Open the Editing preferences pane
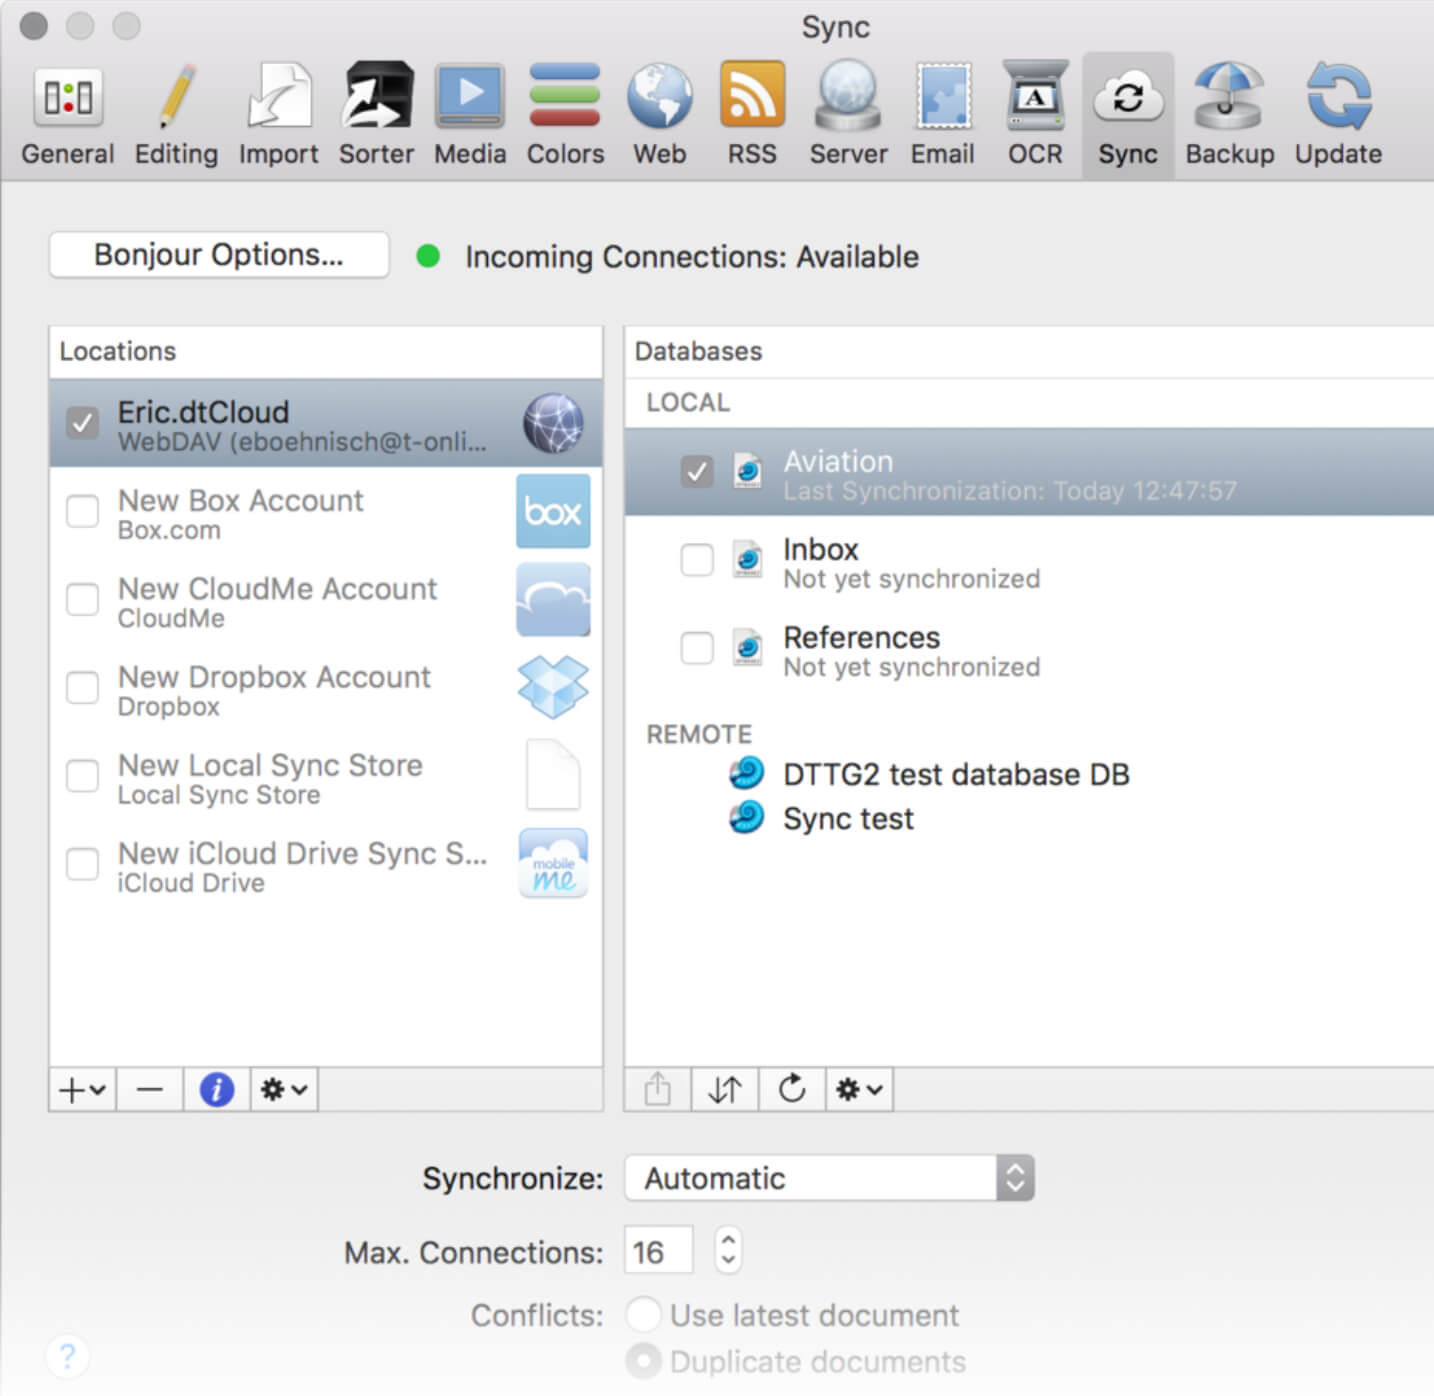This screenshot has height=1396, width=1434. [176, 115]
